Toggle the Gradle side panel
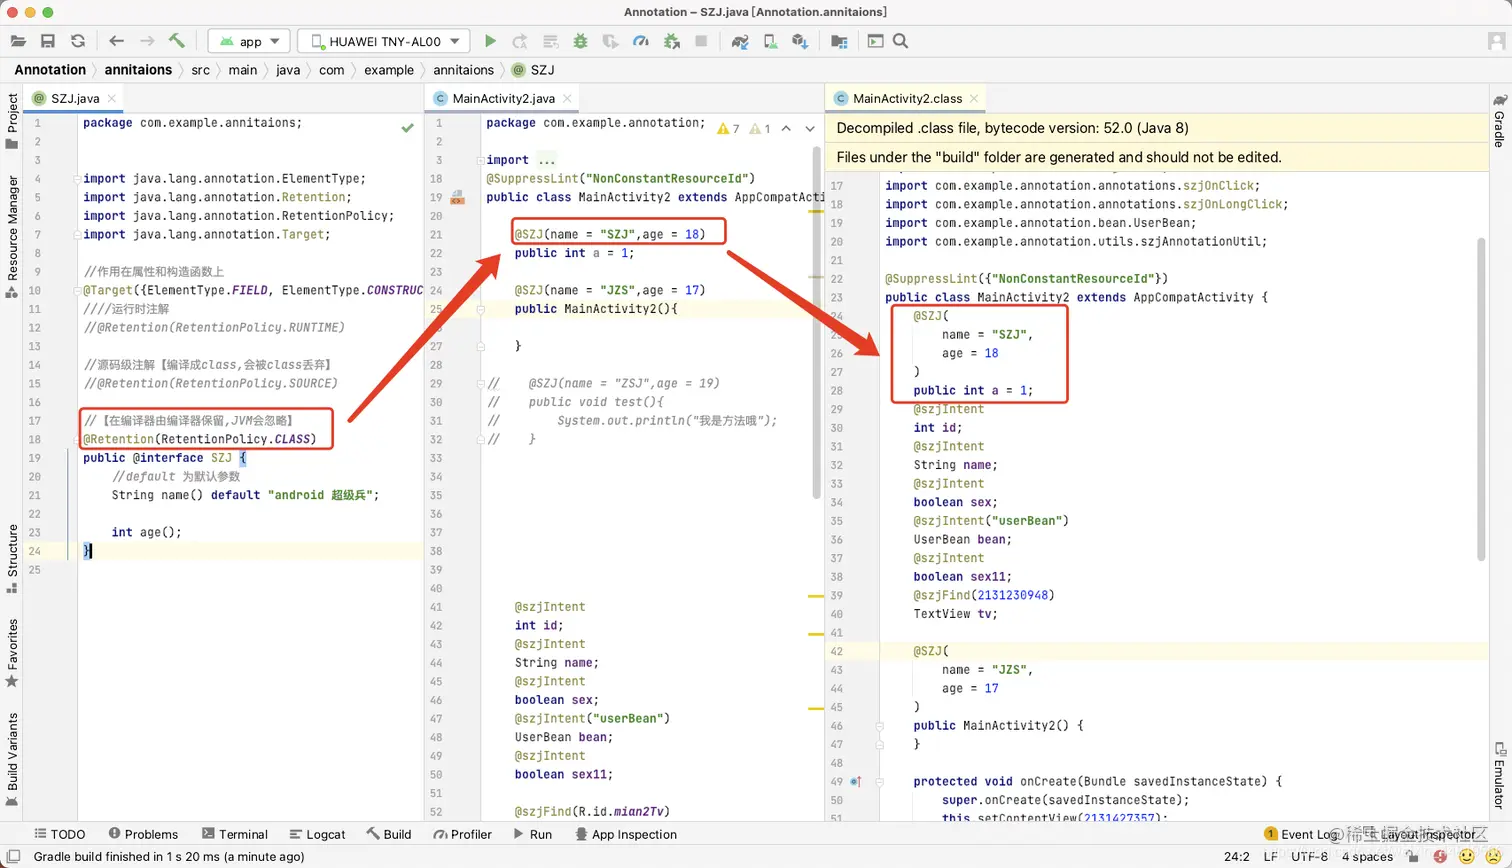 coord(1499,122)
